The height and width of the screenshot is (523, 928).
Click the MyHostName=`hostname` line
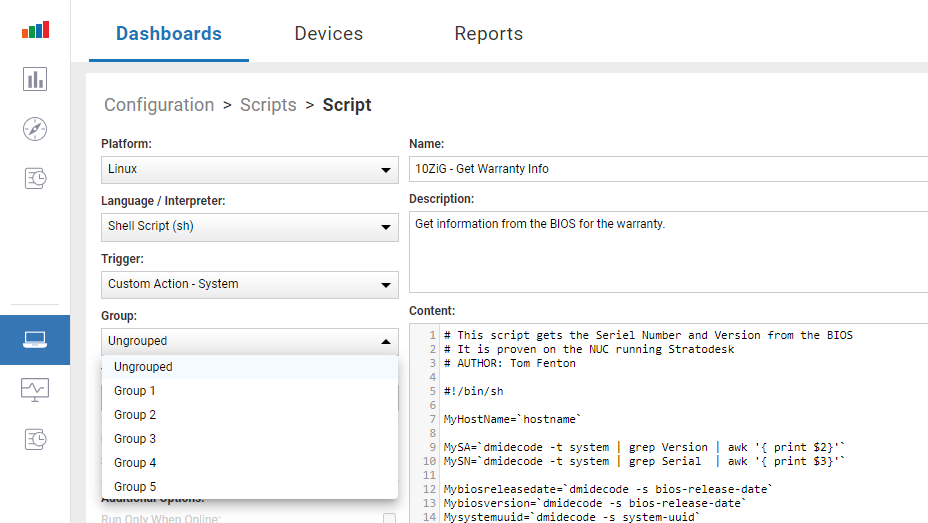[x=513, y=419]
